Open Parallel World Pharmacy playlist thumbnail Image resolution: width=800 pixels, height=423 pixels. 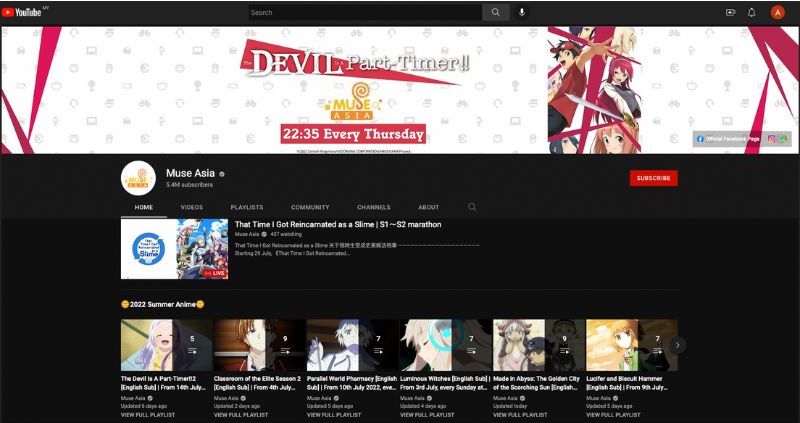pos(352,345)
